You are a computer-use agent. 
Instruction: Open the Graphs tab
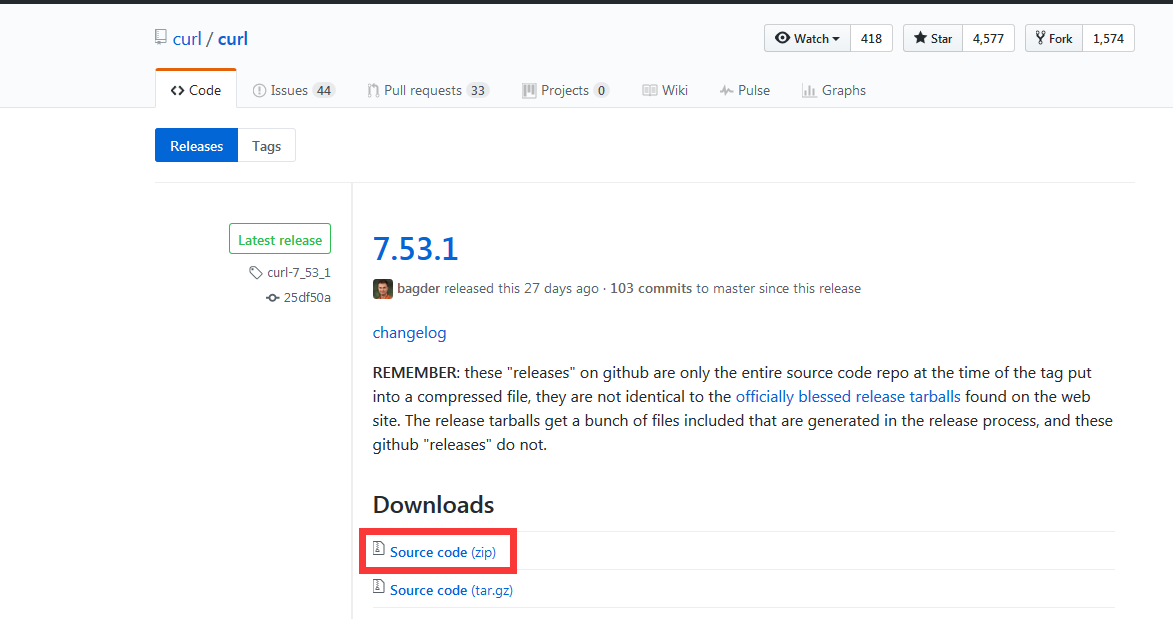coord(833,90)
